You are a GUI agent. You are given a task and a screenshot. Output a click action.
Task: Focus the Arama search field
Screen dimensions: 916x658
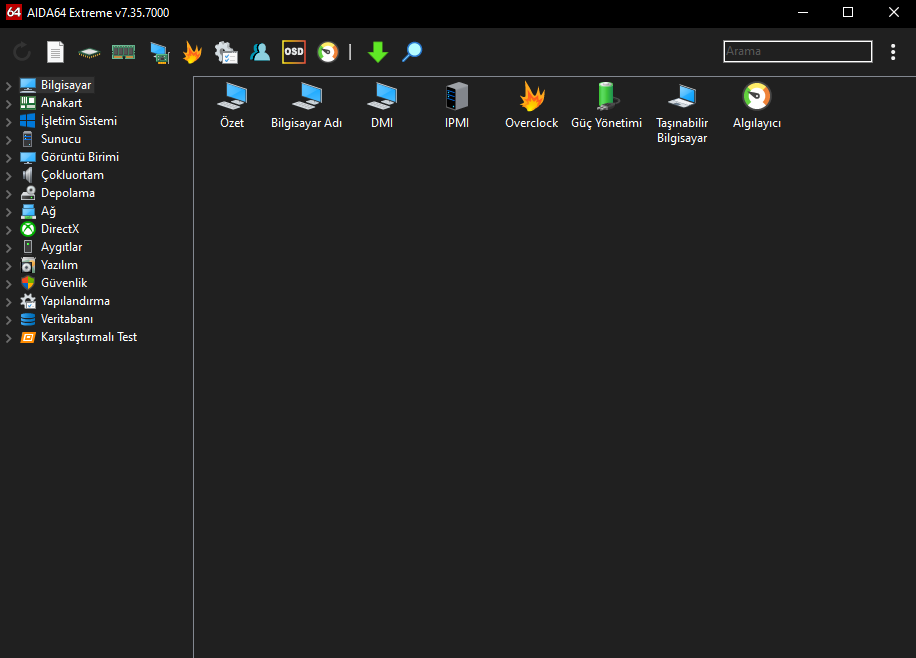click(797, 51)
